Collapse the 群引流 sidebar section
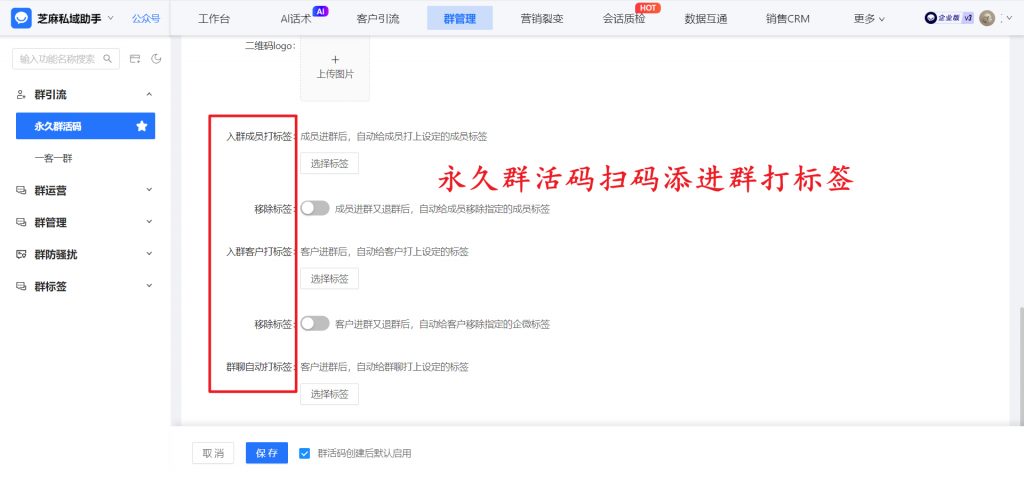The width and height of the screenshot is (1024, 479). tap(85, 94)
